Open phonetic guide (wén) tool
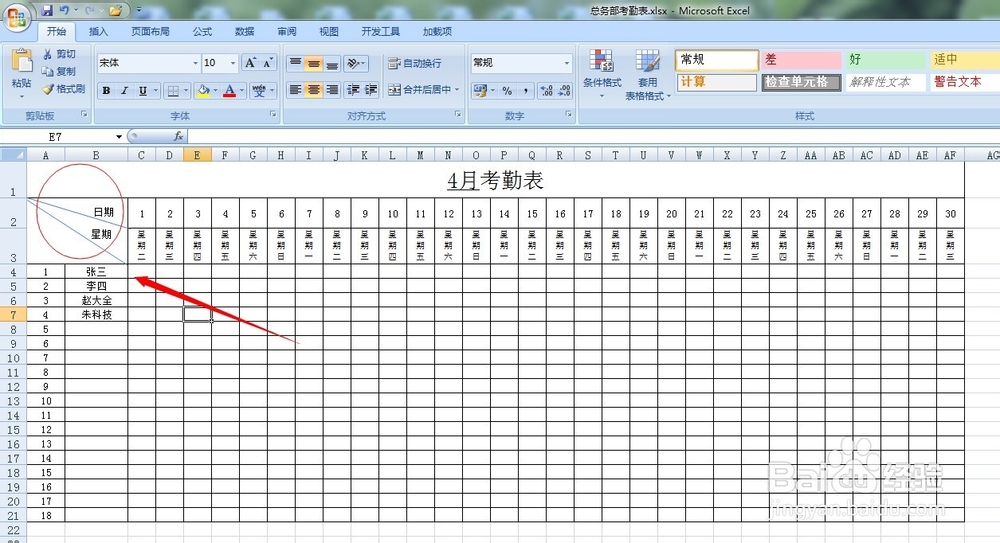The width and height of the screenshot is (1000, 543). 258,91
